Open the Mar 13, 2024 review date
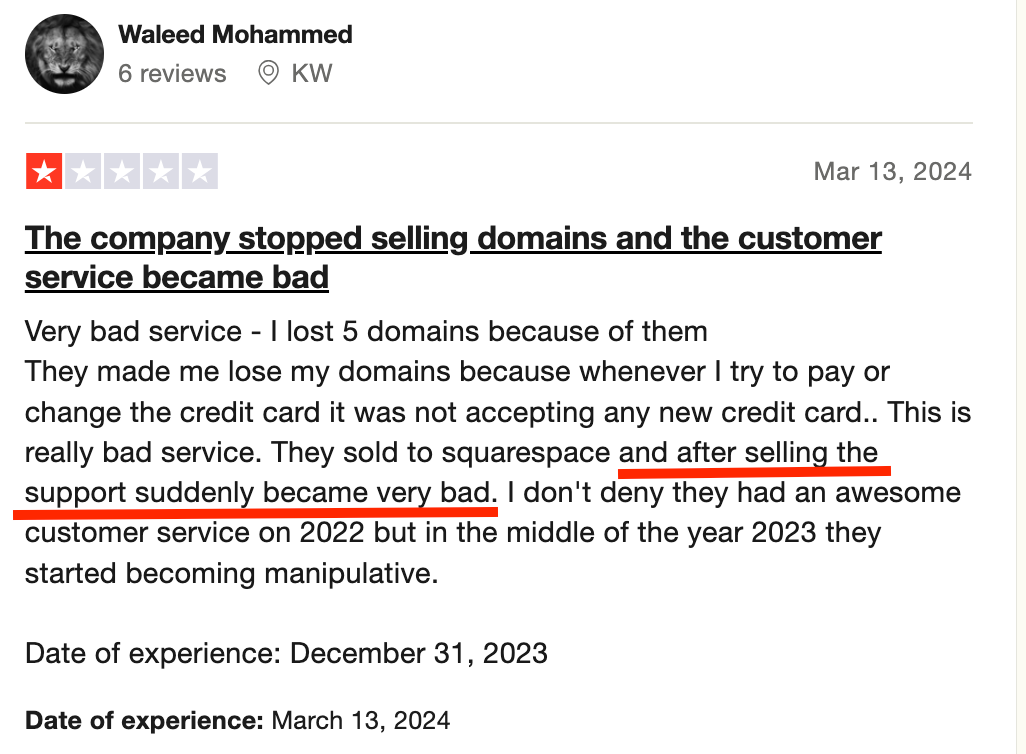Image resolution: width=1026 pixels, height=754 pixels. tap(893, 171)
